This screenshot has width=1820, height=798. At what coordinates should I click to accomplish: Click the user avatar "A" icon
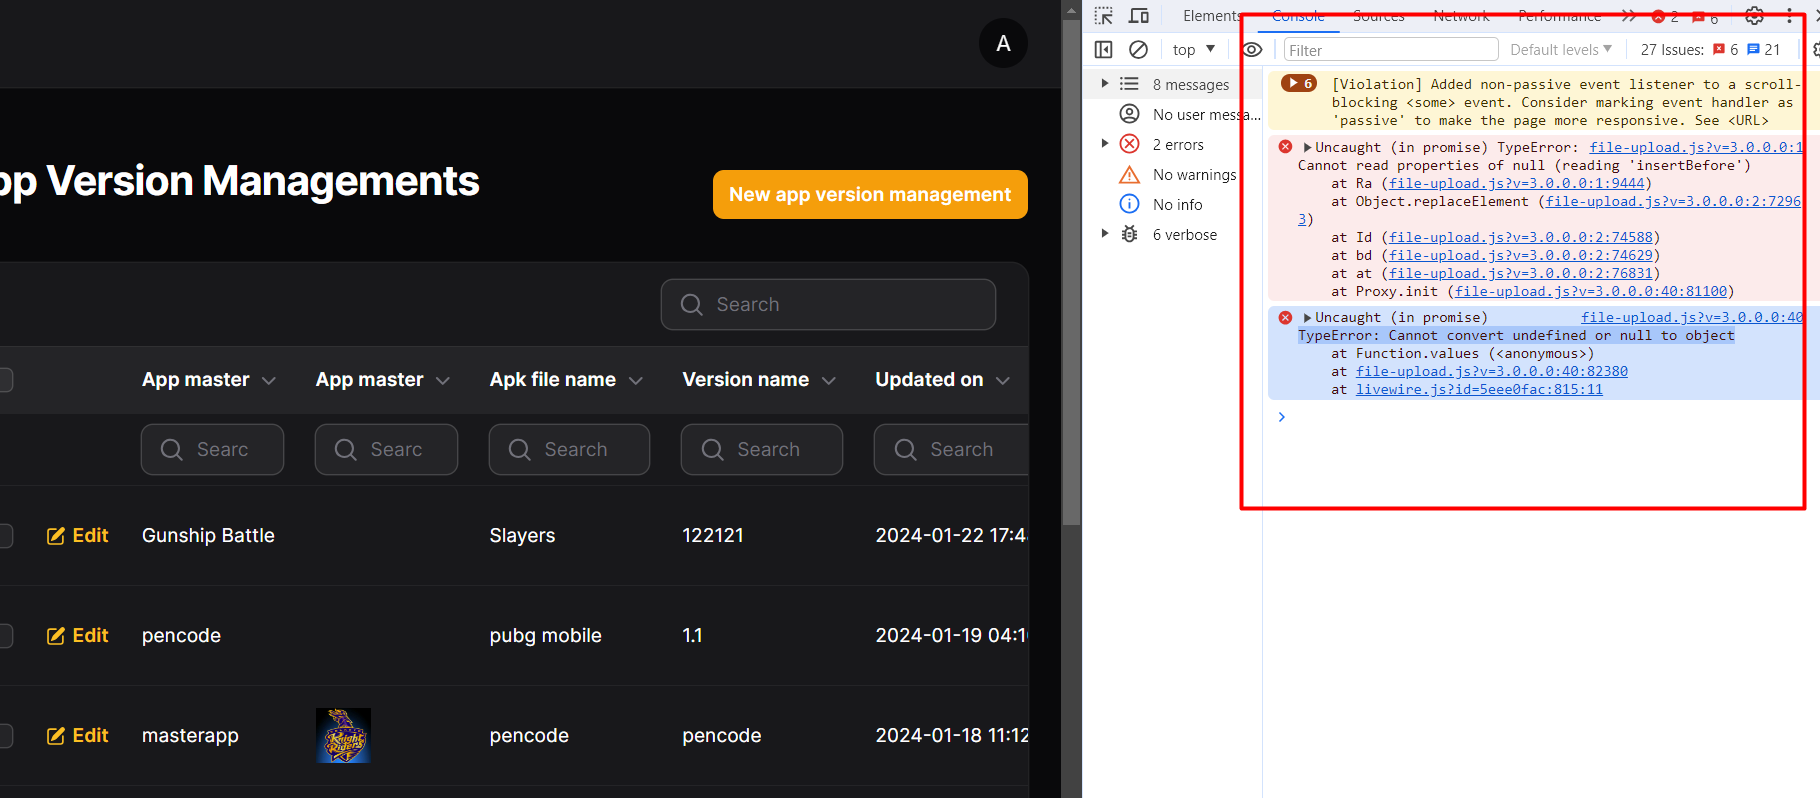[x=1003, y=44]
